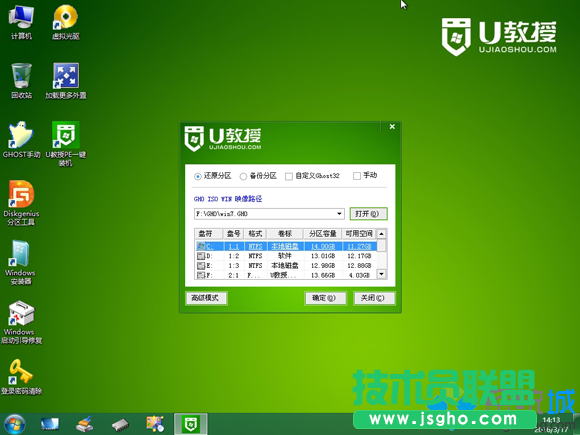The image size is (580, 435).
Task: Click the 打开(O) button
Action: pos(368,214)
